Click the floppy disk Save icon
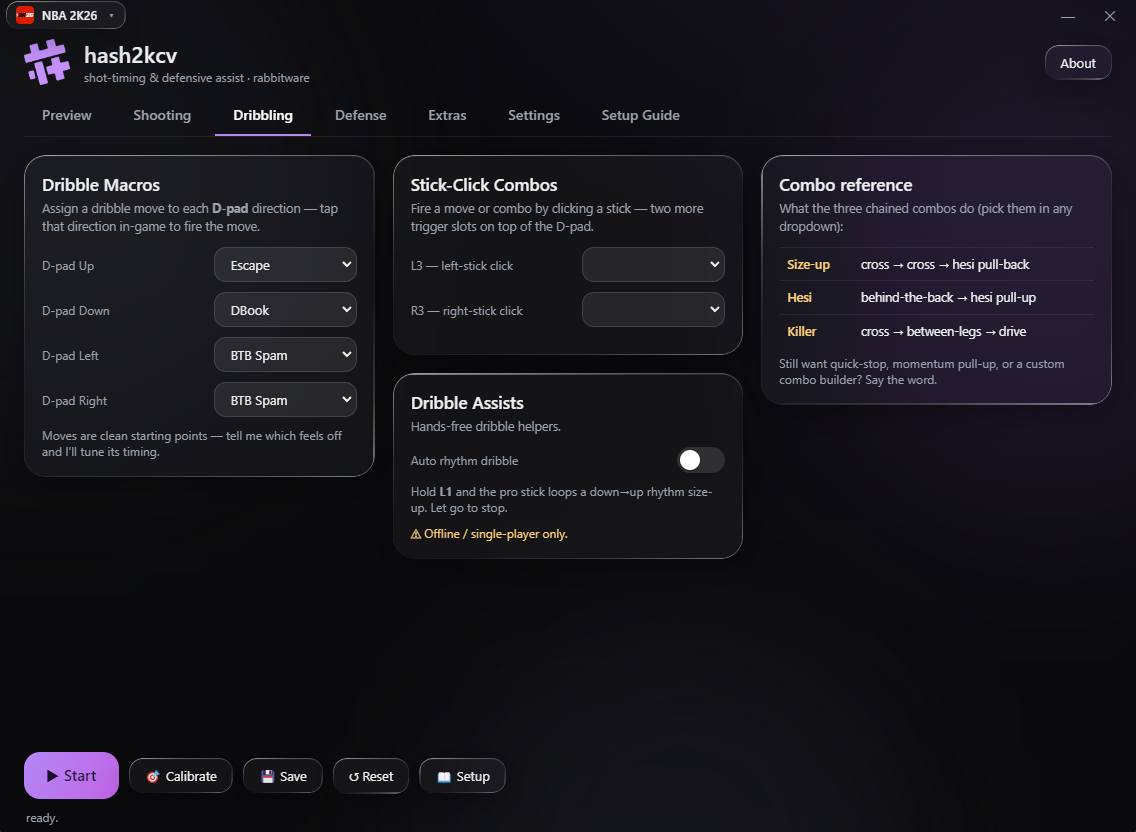Image resolution: width=1136 pixels, height=832 pixels. [x=267, y=777]
